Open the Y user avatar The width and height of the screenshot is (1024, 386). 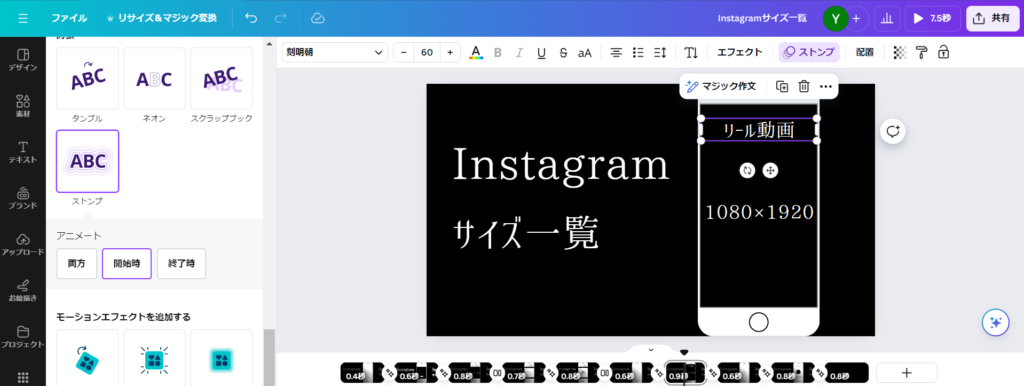pos(835,18)
